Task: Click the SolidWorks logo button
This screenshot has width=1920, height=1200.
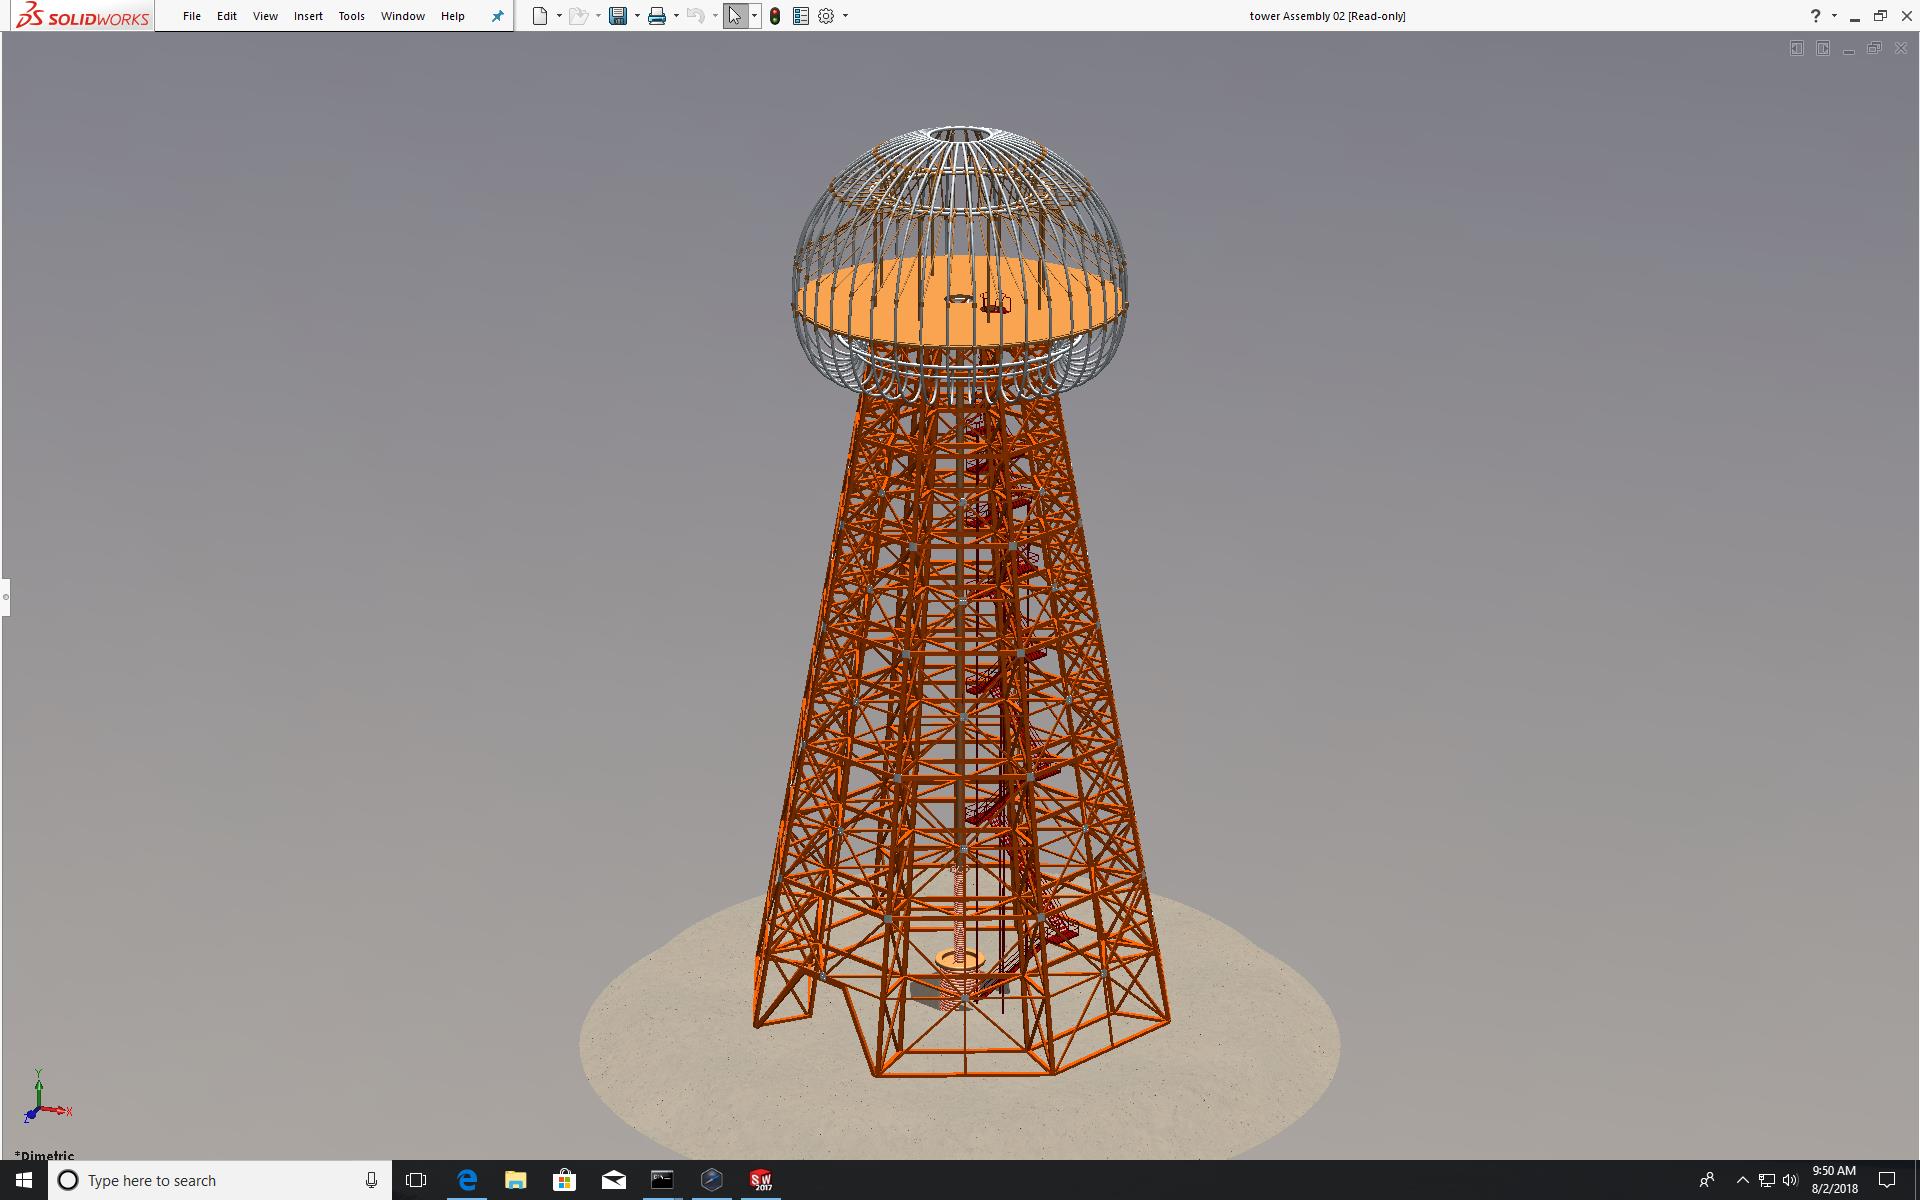Action: [83, 16]
